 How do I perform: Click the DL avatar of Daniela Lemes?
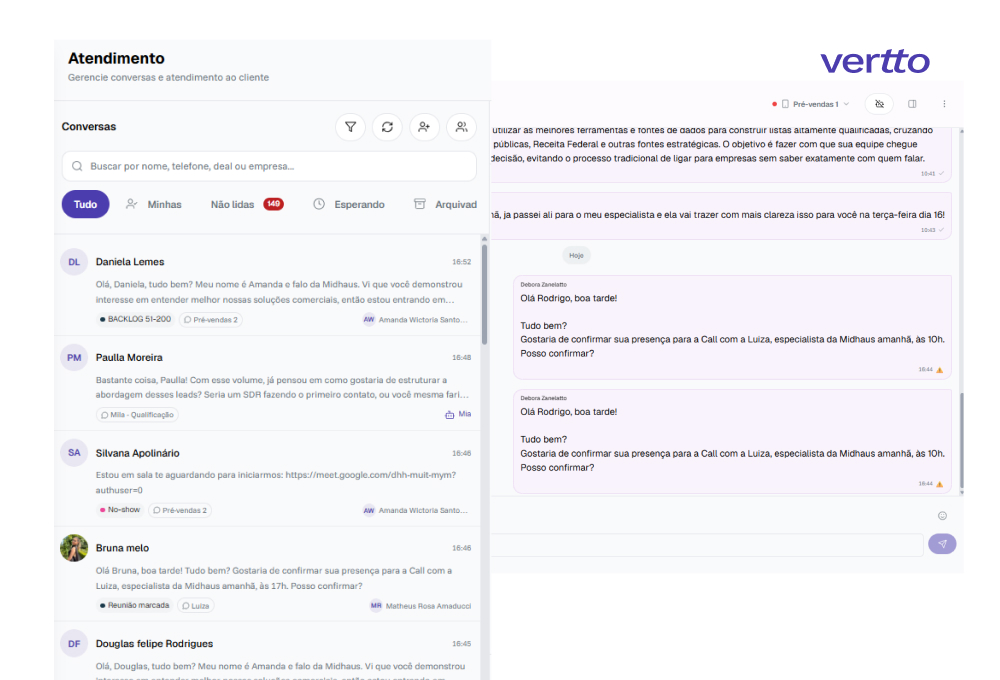point(74,262)
